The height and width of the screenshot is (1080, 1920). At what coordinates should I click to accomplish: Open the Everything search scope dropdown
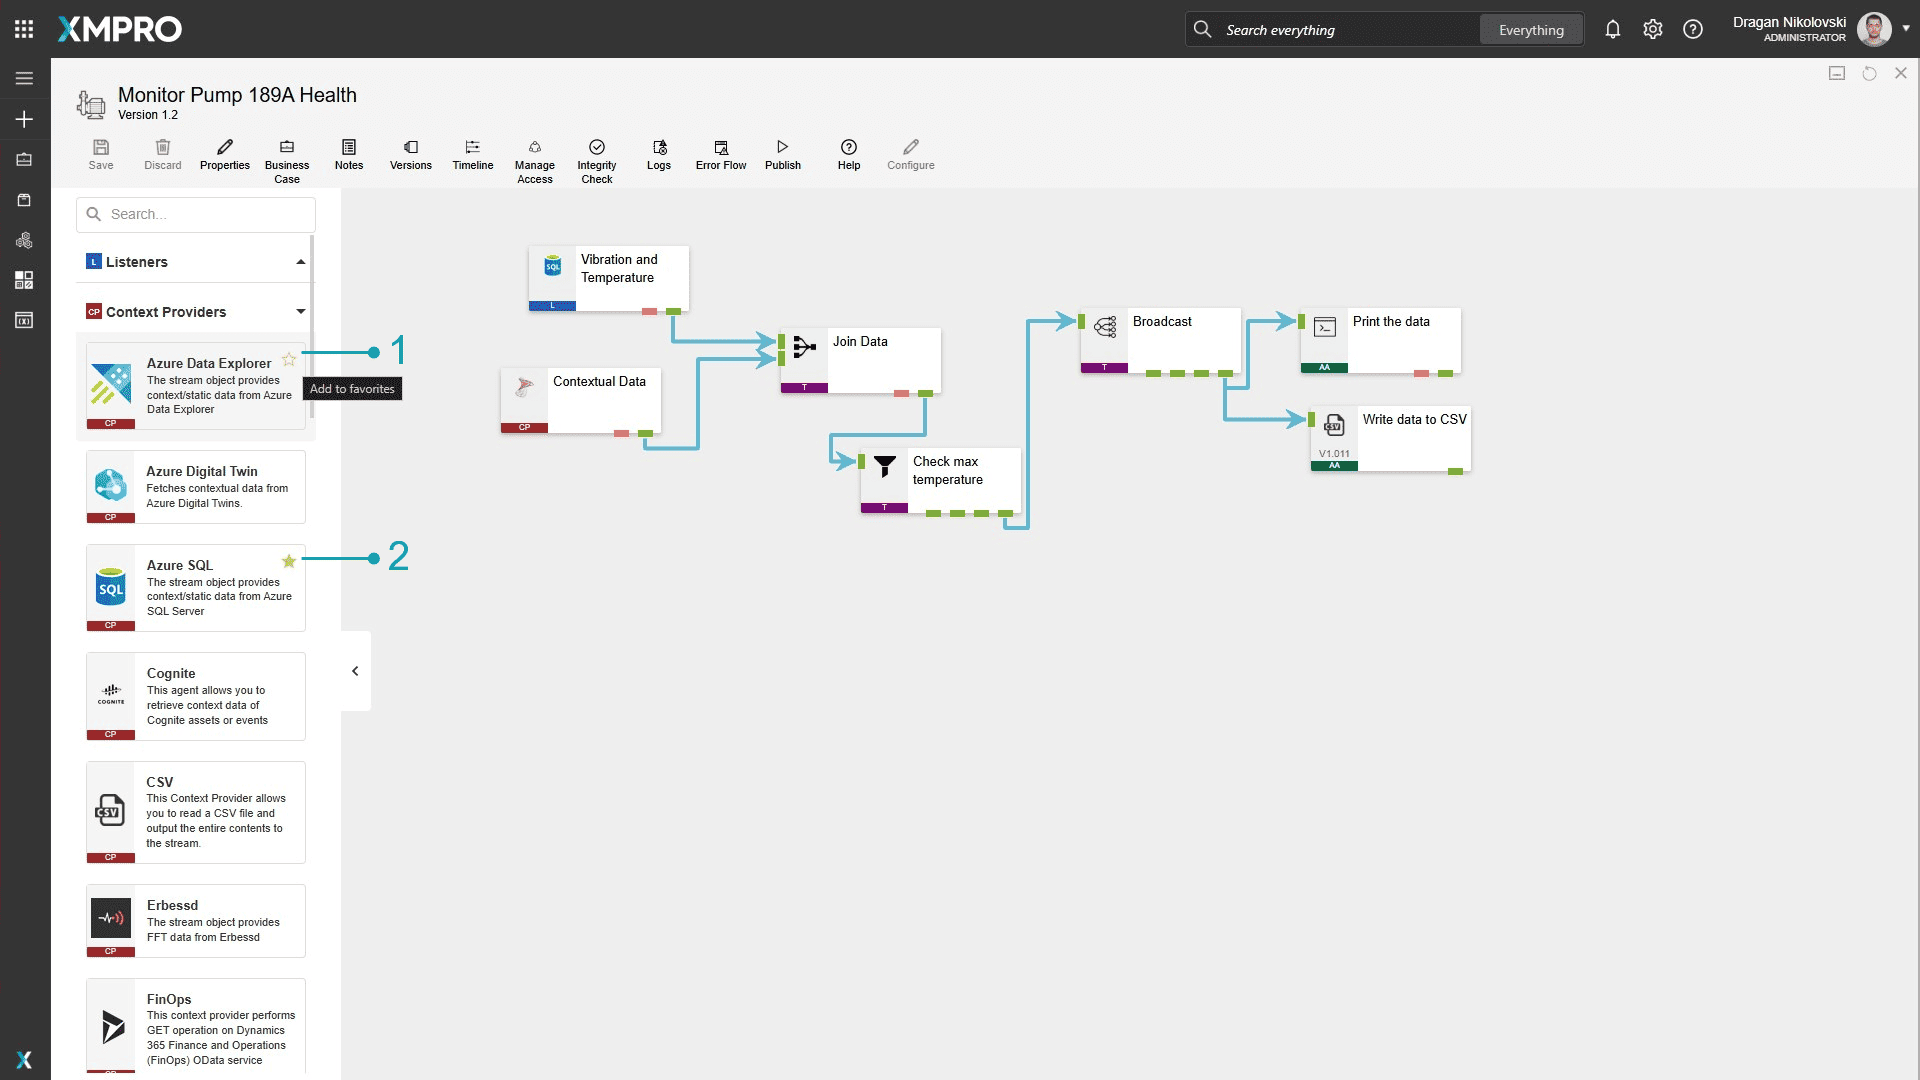coord(1530,30)
